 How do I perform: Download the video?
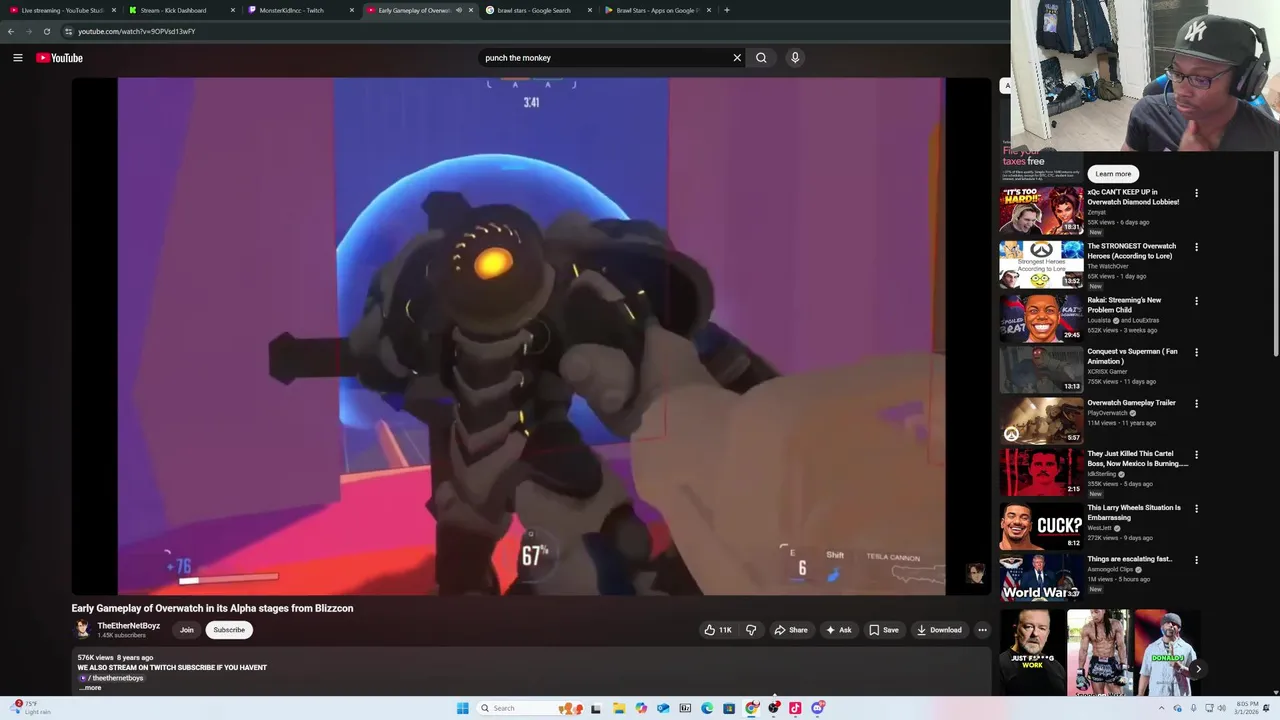tap(939, 630)
